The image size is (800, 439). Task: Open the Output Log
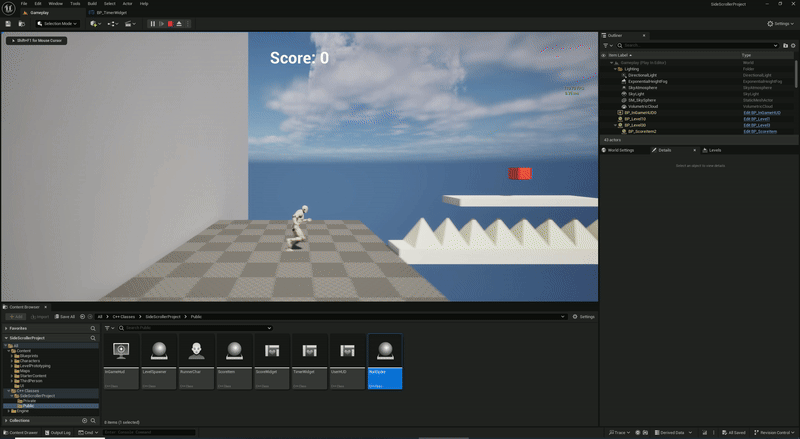(x=57, y=432)
